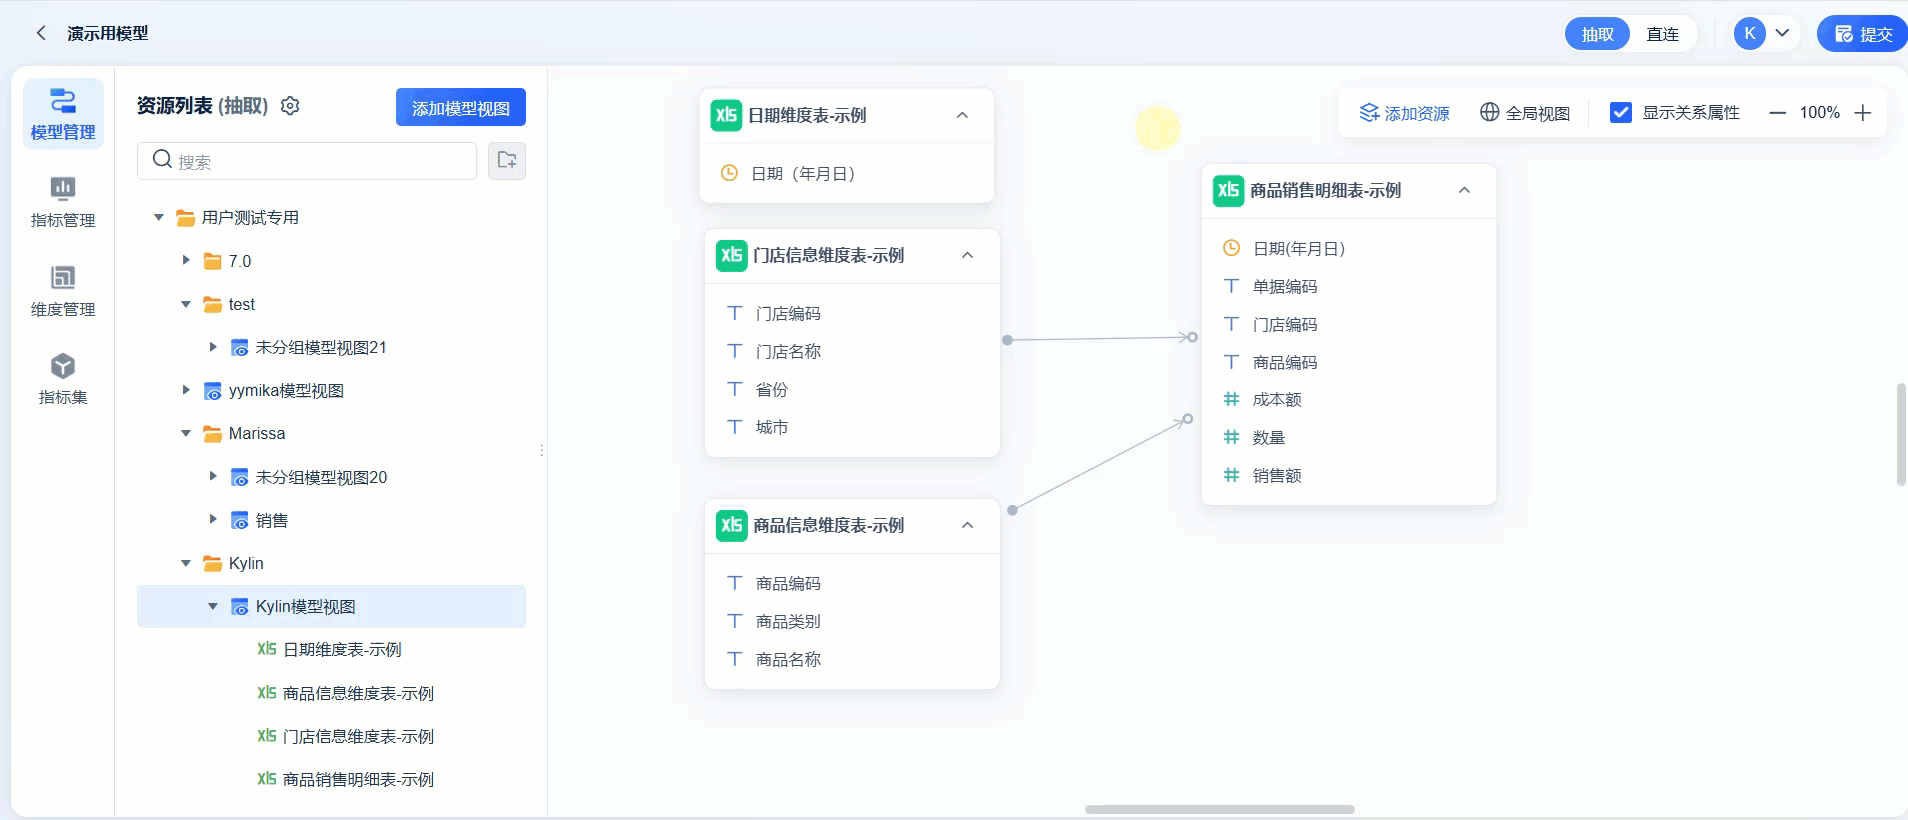This screenshot has height=820, width=1908.
Task: Collapse the 商品信息维度表-示例 card
Action: pyautogui.click(x=967, y=525)
